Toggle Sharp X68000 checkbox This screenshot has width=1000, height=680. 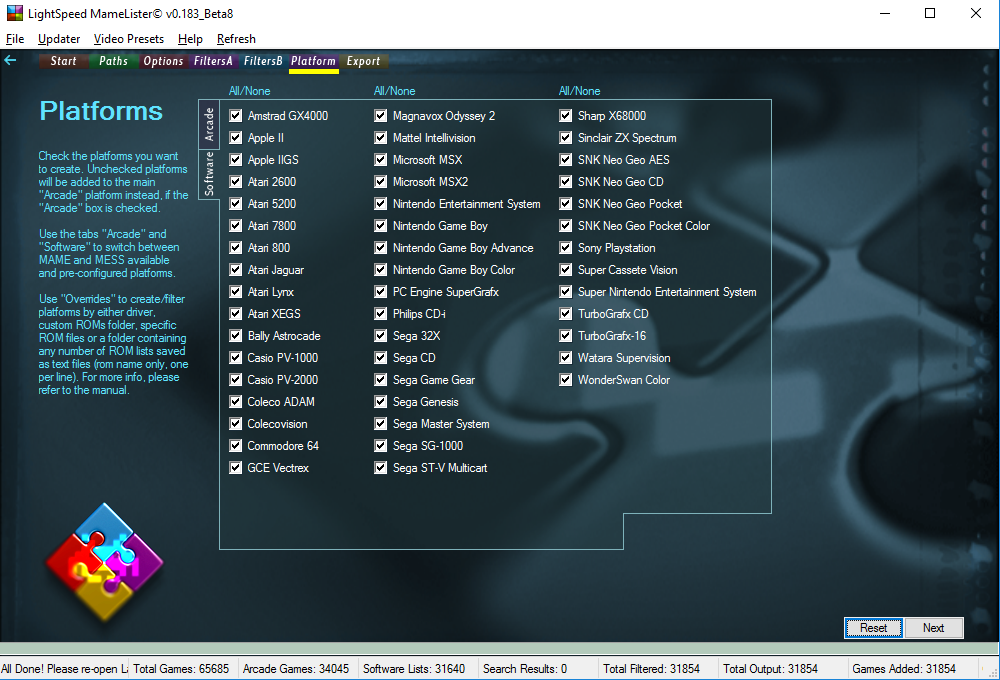click(x=566, y=115)
